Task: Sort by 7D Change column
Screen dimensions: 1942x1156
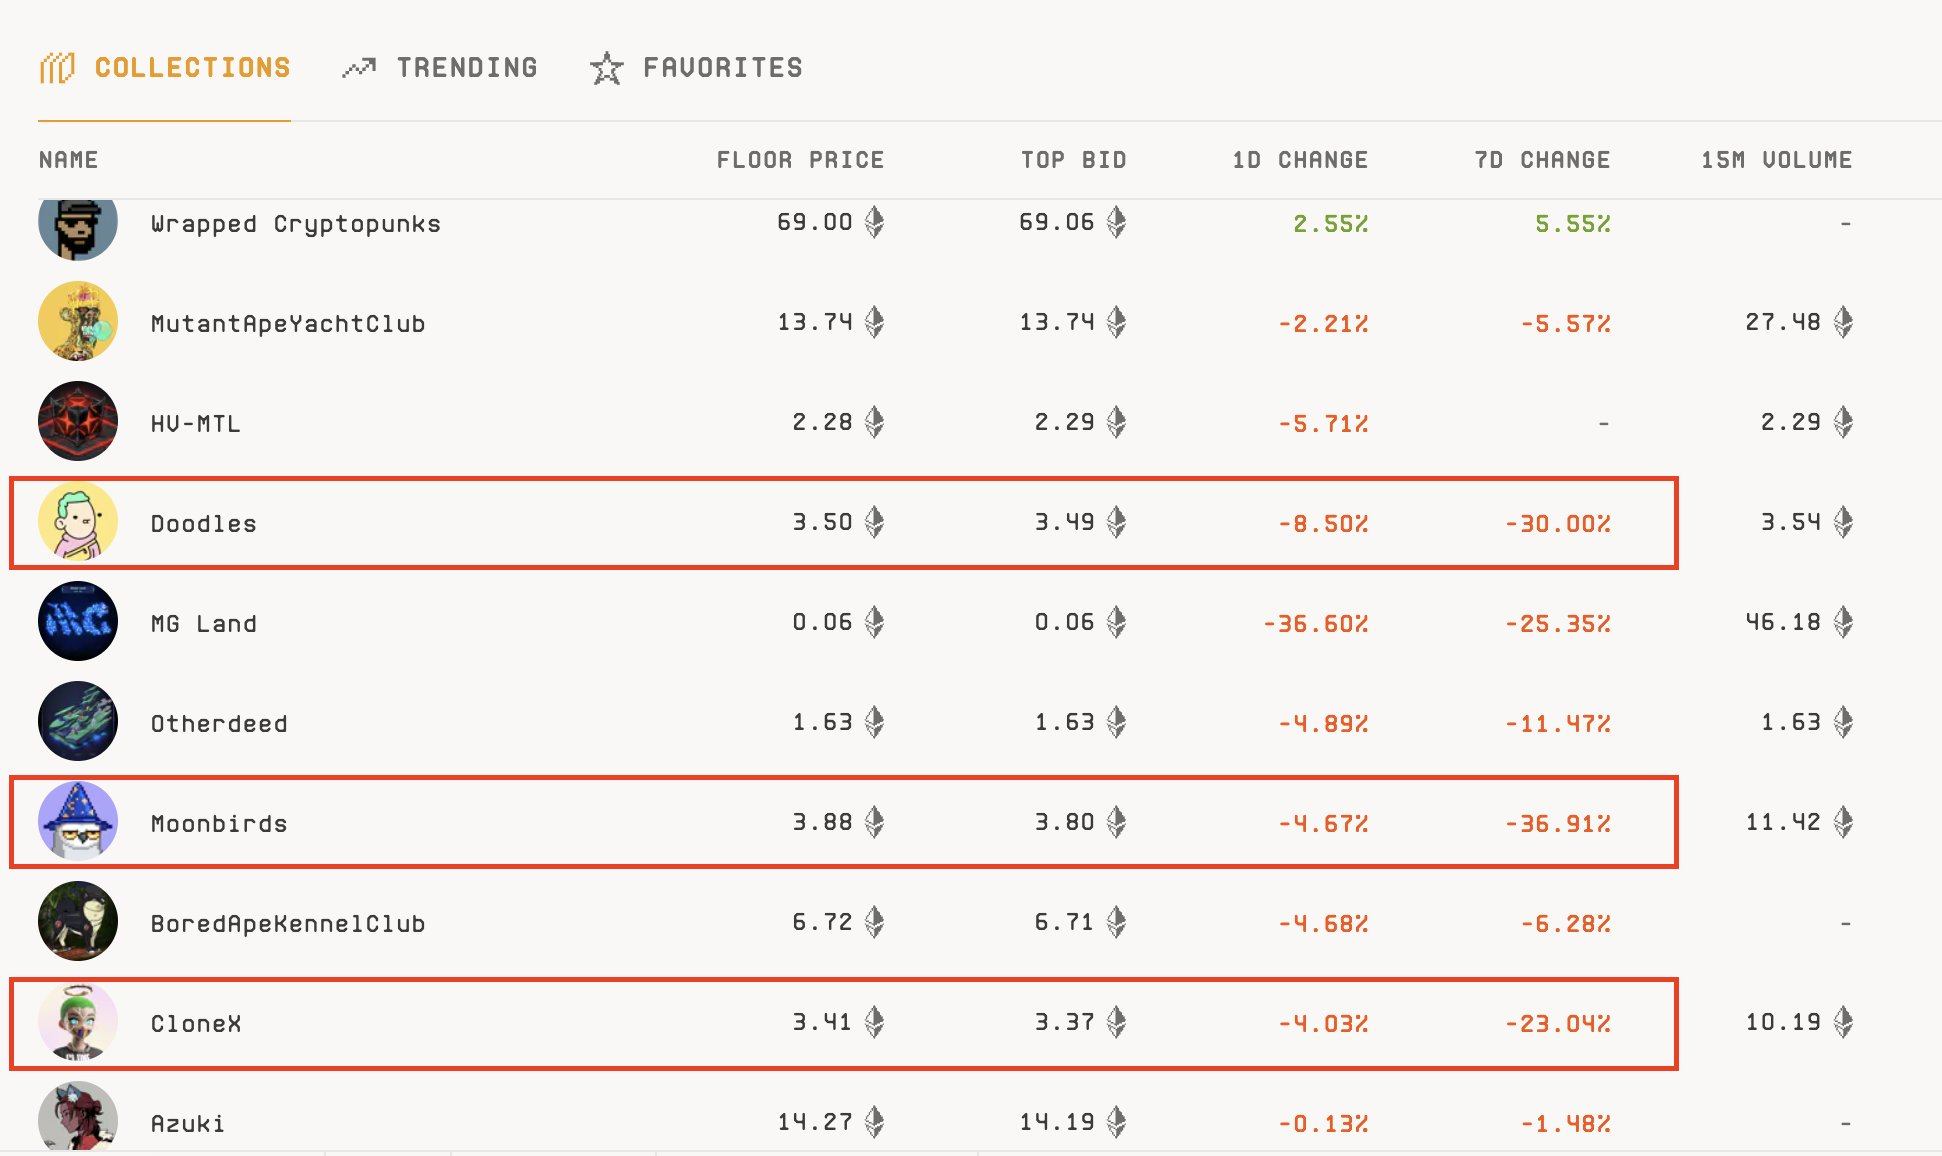Action: [x=1542, y=160]
